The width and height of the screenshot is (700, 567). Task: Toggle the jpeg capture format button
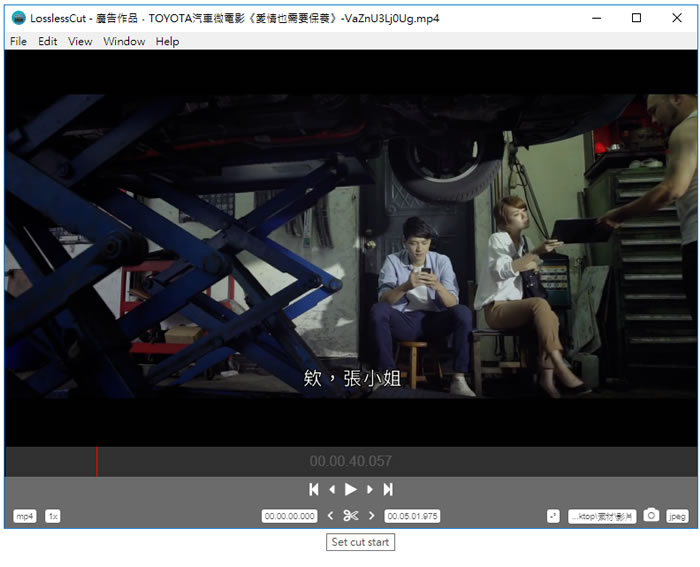point(677,516)
